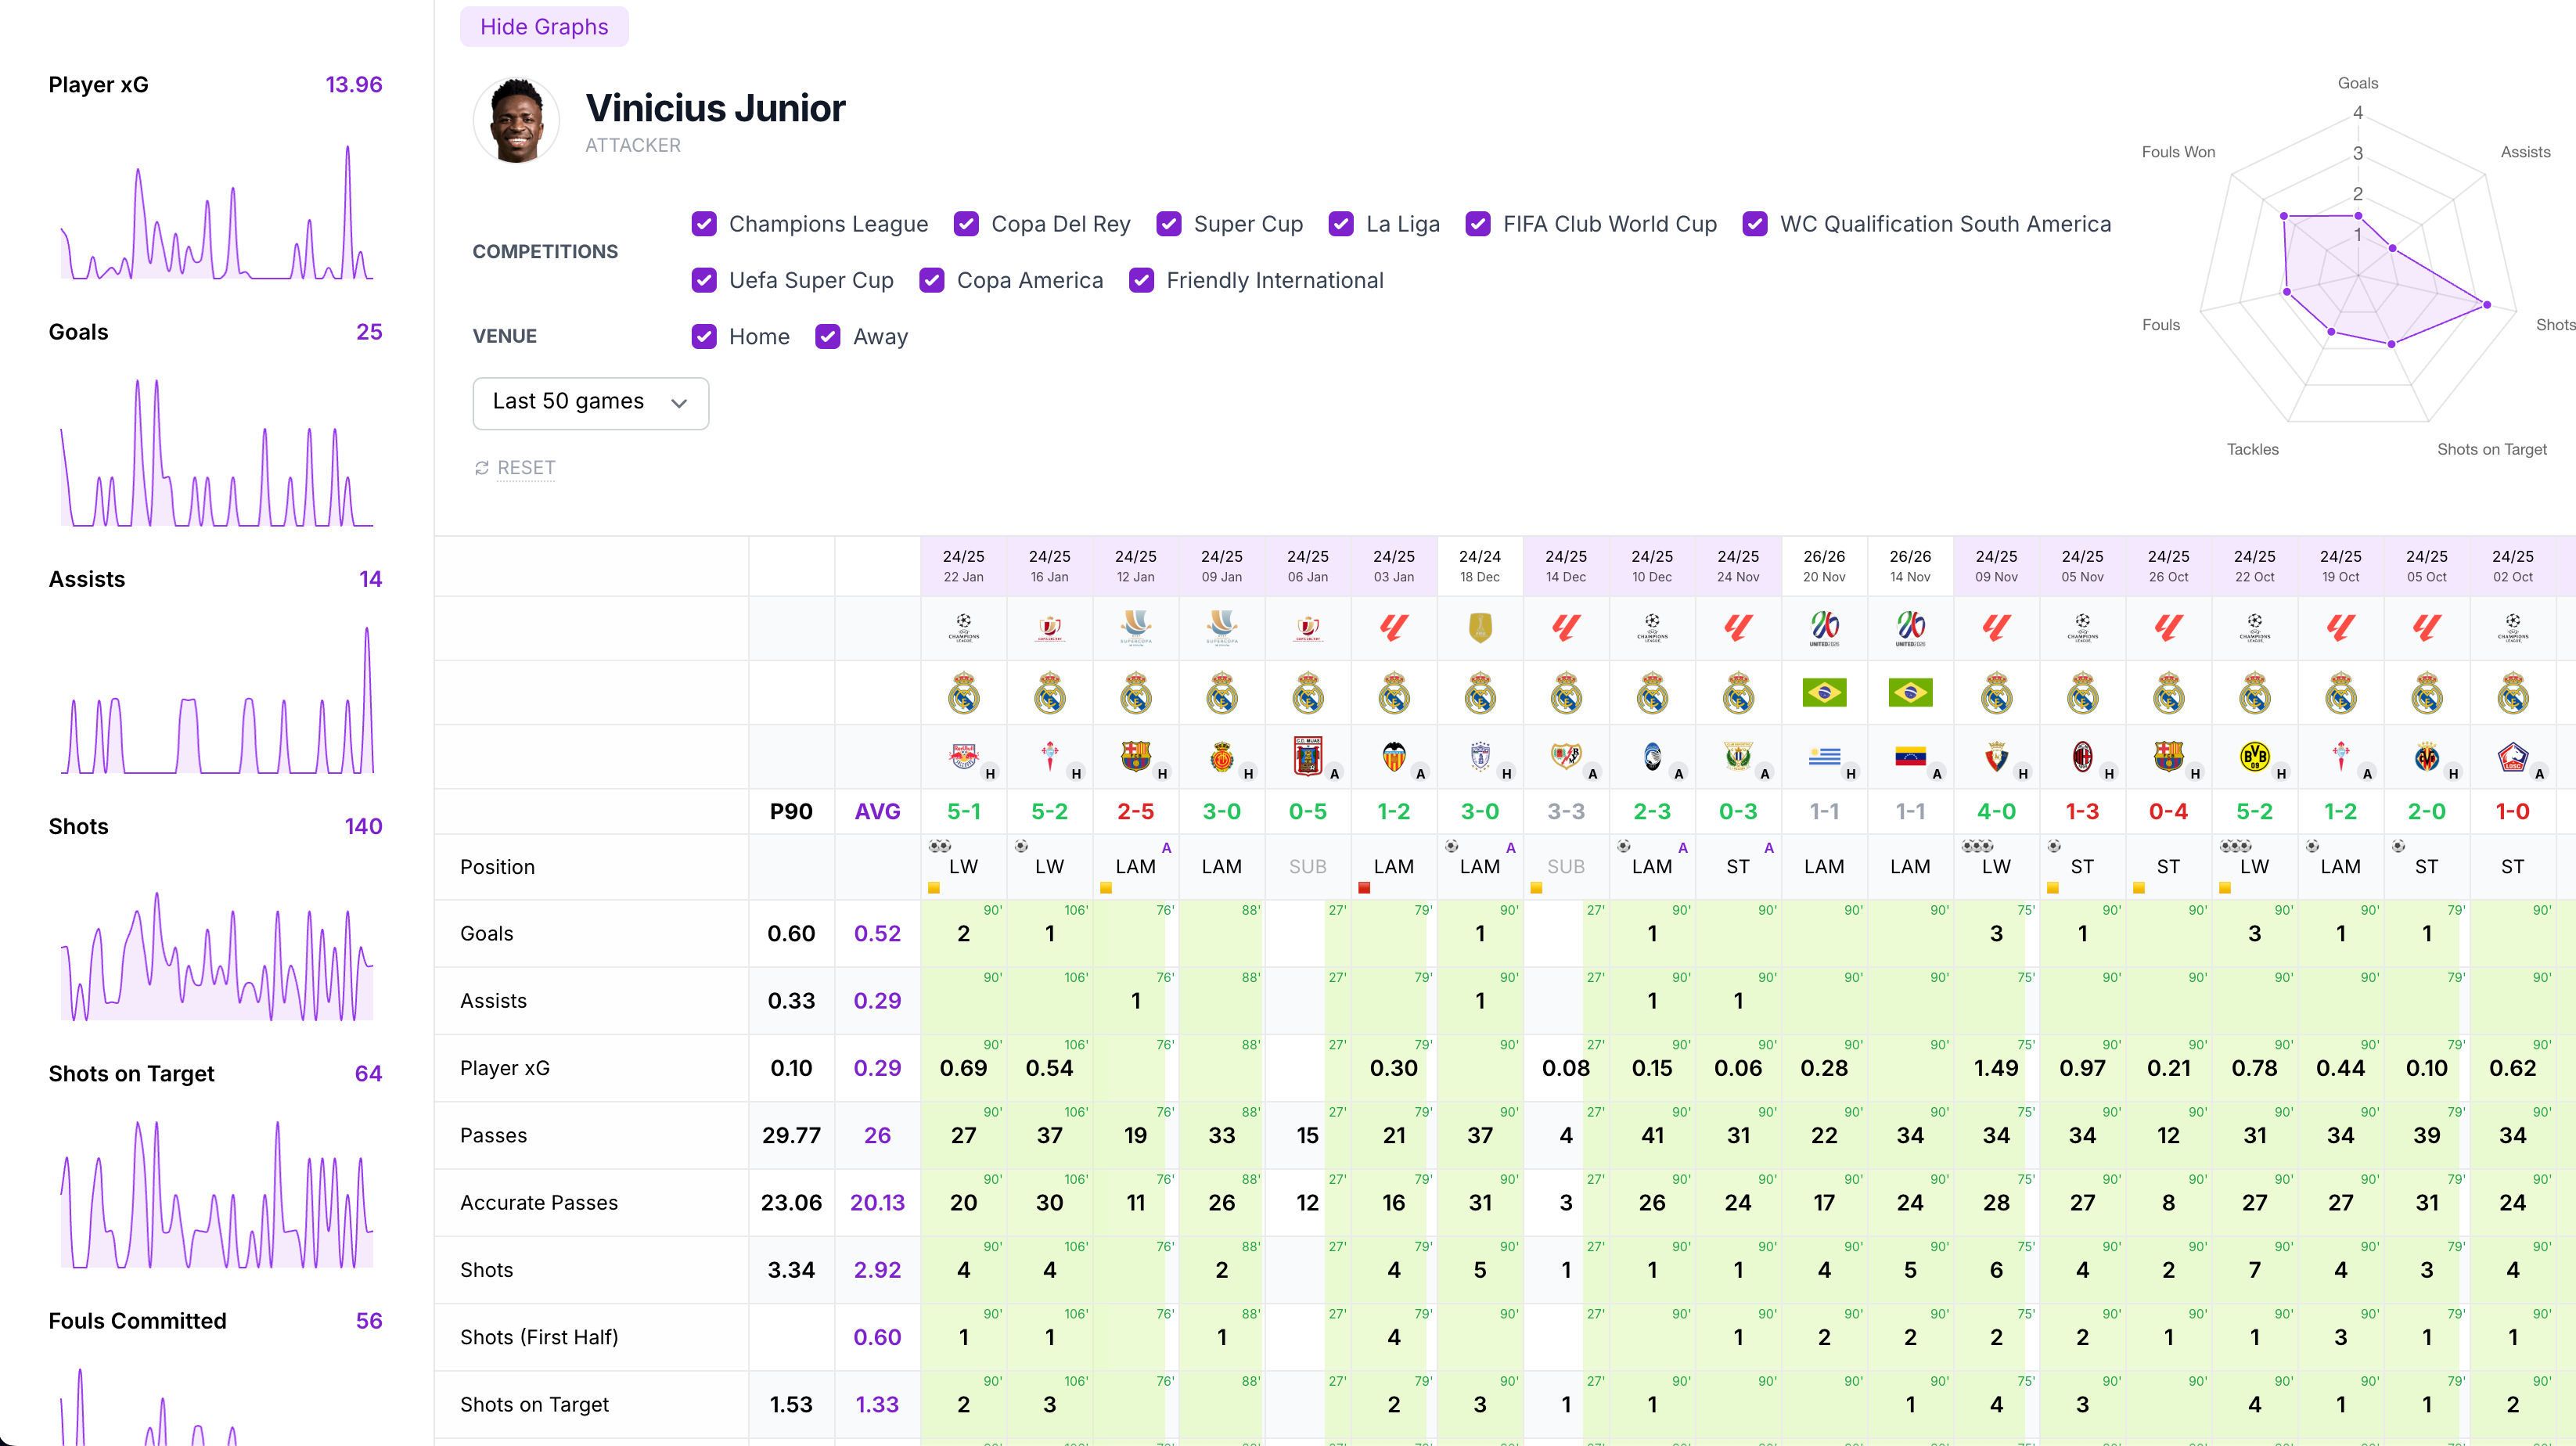The image size is (2576, 1446).
Task: Uncheck FIFA Club World Cup checkbox
Action: tap(1478, 224)
